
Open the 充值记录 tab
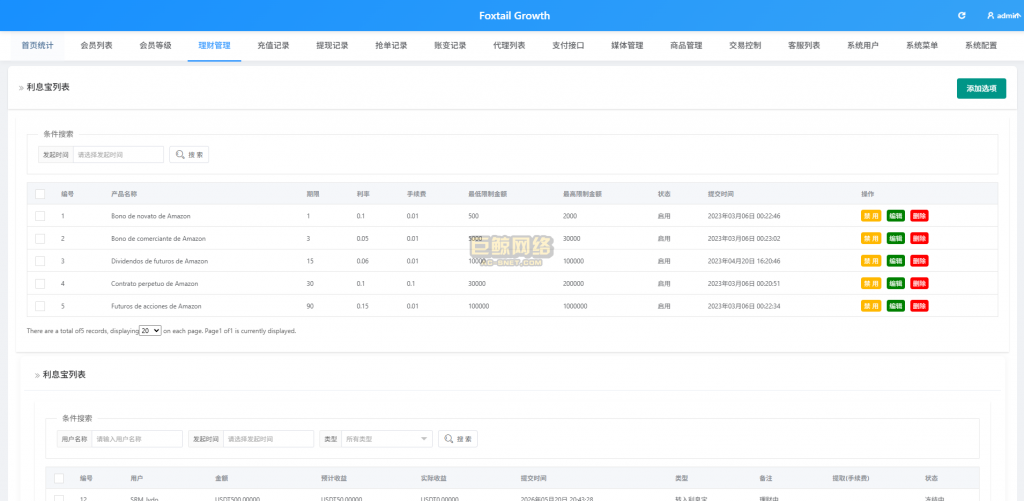click(x=274, y=46)
